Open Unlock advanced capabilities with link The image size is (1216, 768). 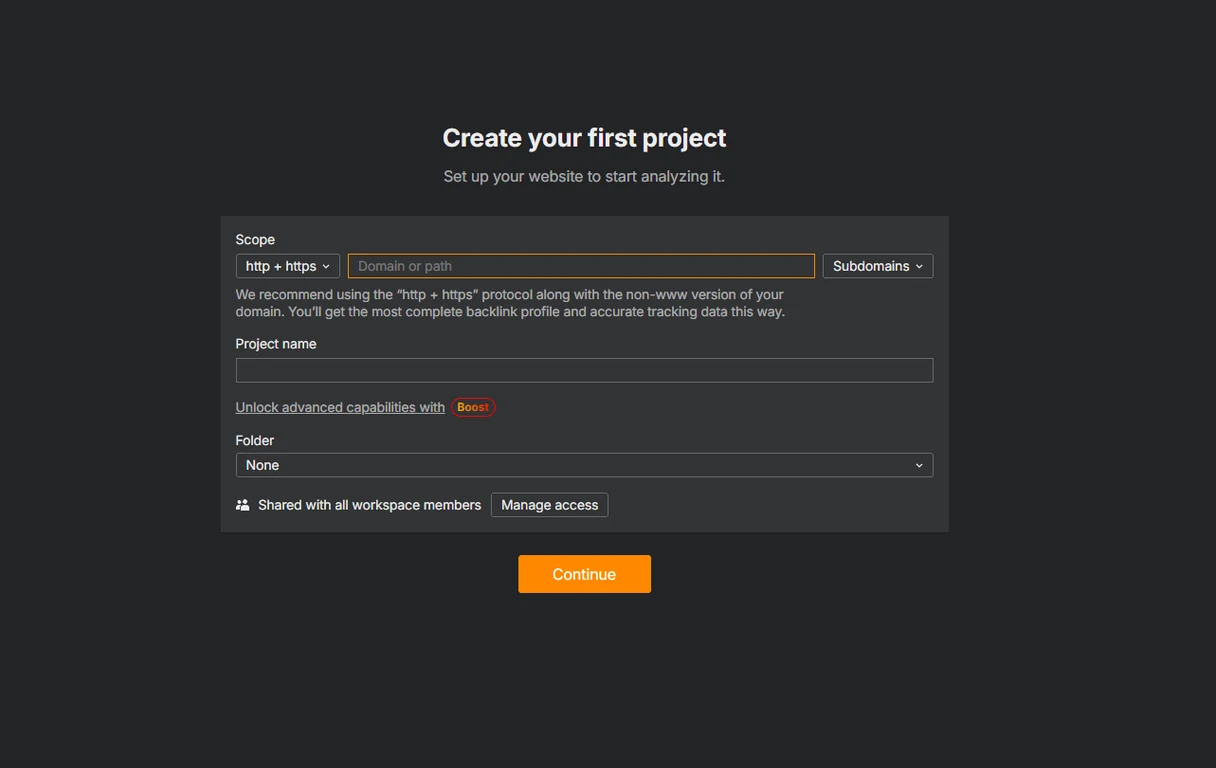tap(340, 407)
